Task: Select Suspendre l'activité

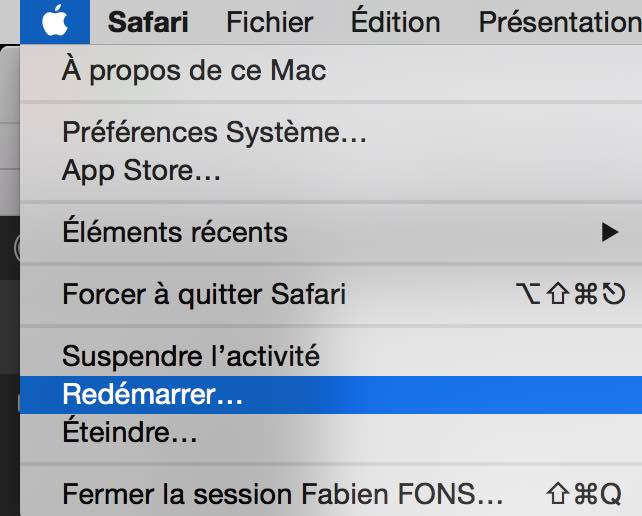Action: 190,355
